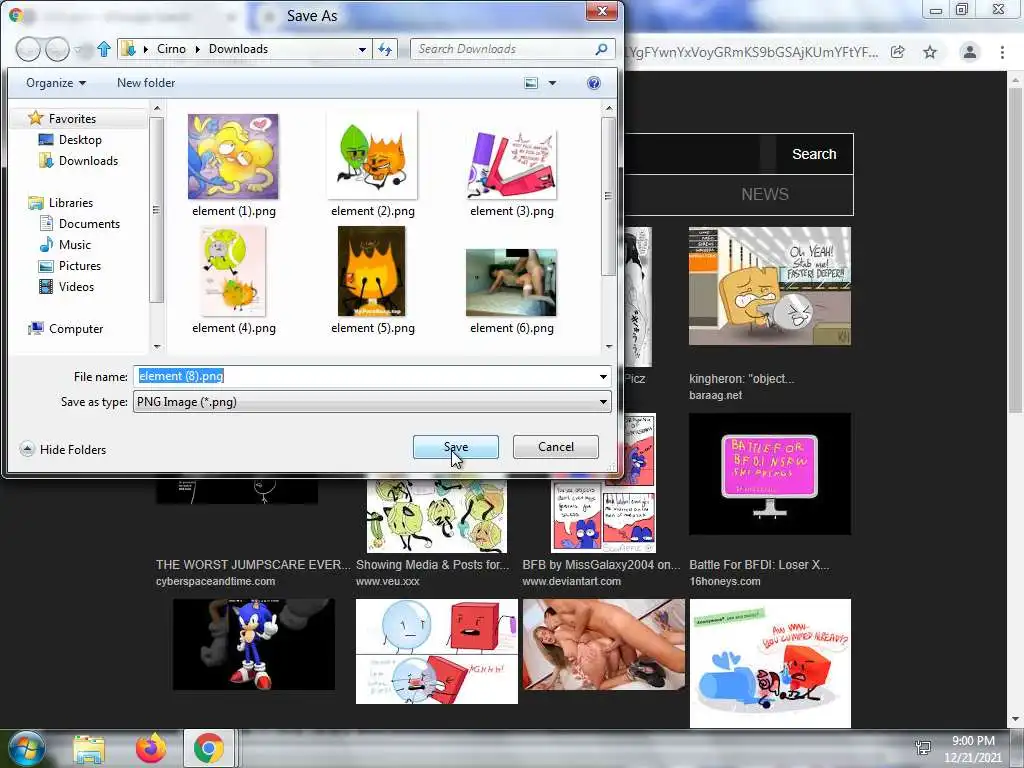
Task: Refresh the Downloads folder view
Action: tap(385, 49)
